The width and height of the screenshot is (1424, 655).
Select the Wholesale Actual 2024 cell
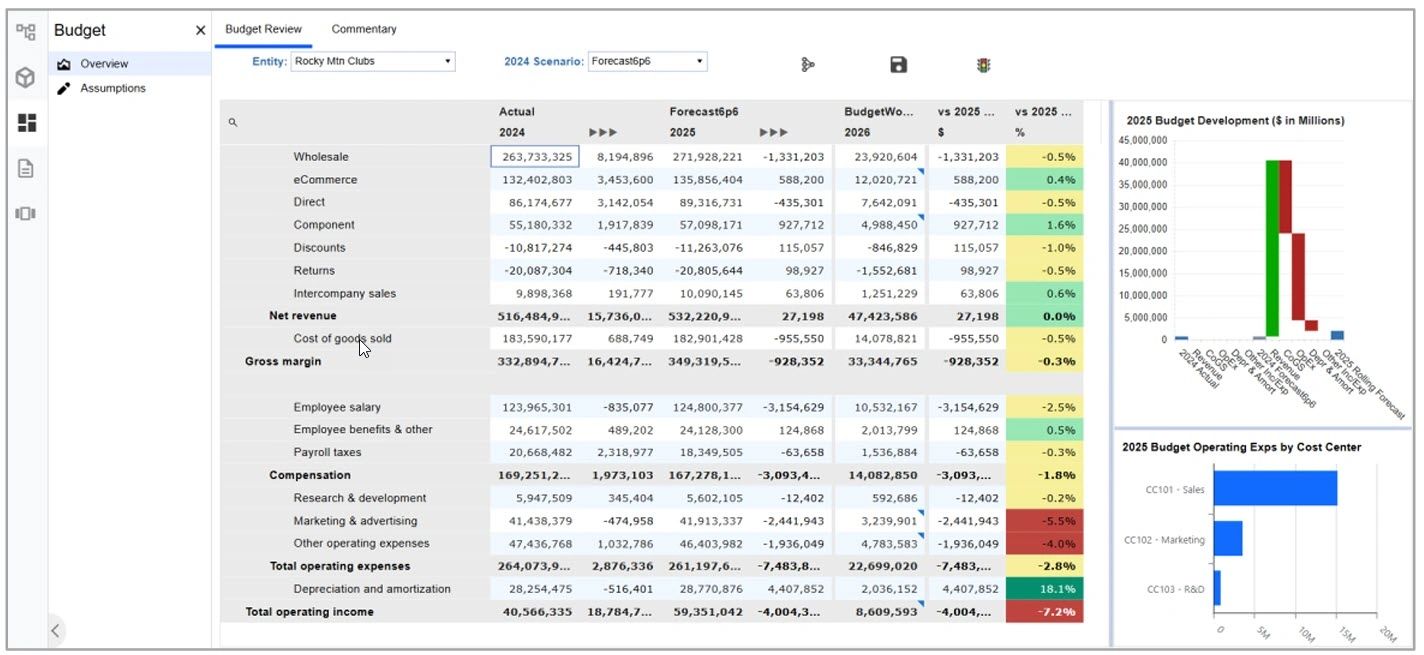(x=535, y=156)
